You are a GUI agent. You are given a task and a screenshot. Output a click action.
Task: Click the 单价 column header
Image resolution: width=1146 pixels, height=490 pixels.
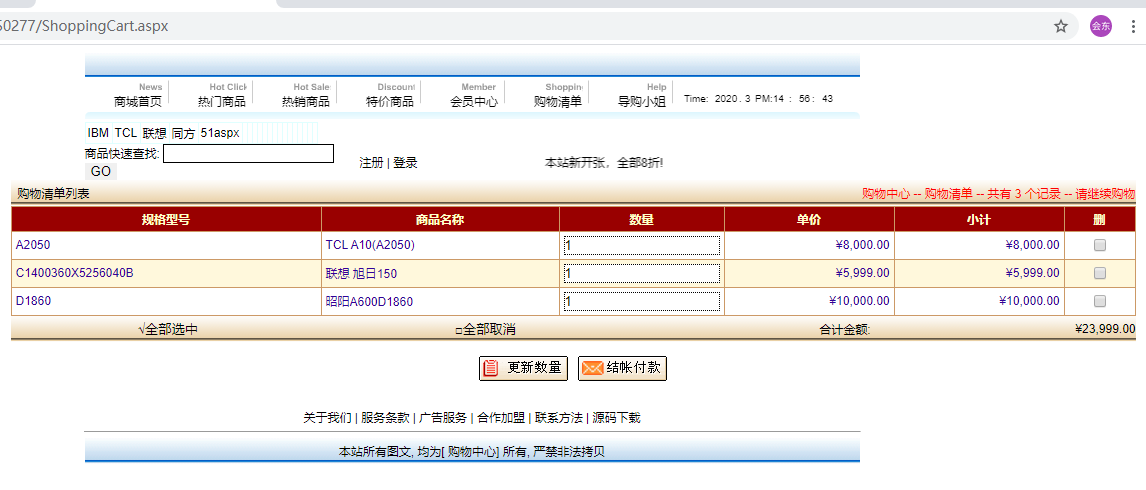[809, 219]
